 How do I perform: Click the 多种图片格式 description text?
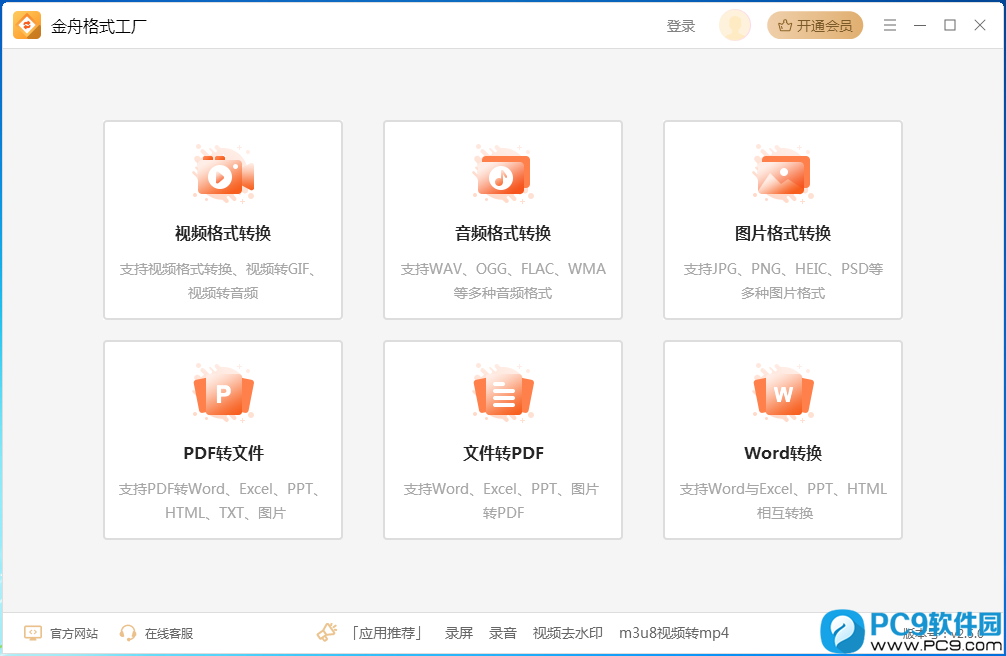pos(783,293)
